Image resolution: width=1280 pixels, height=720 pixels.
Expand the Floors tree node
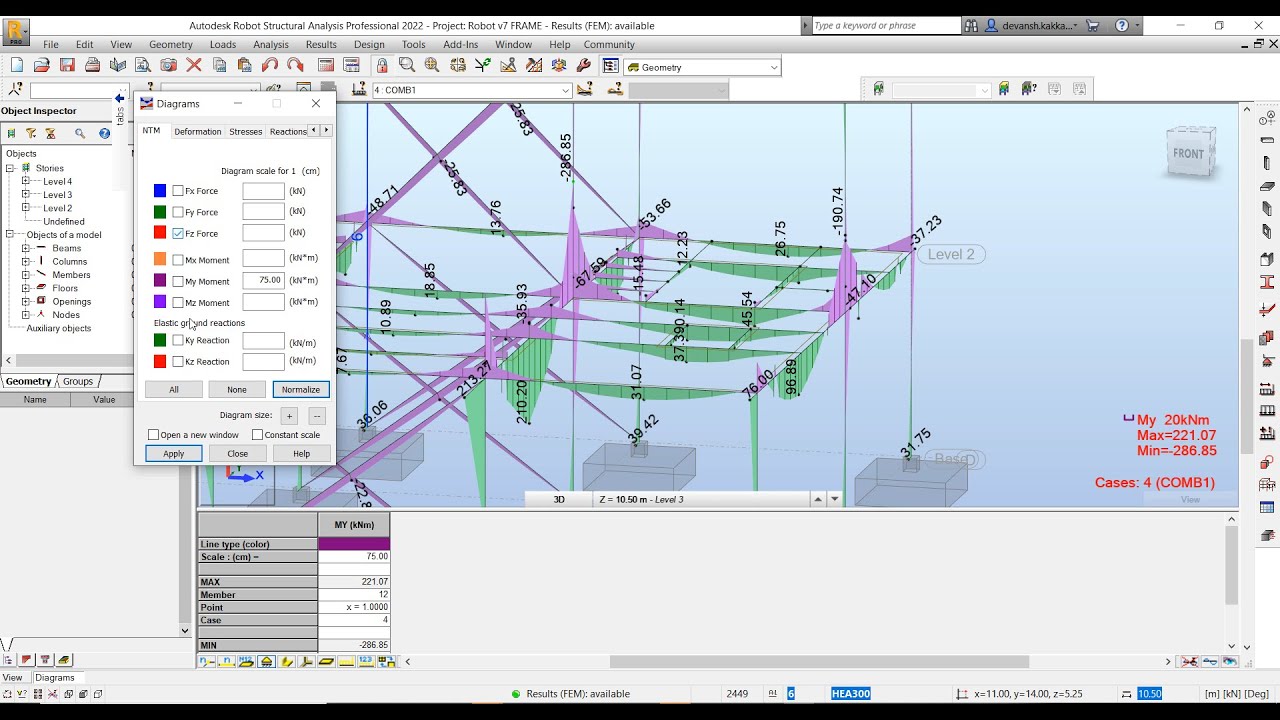(26, 288)
